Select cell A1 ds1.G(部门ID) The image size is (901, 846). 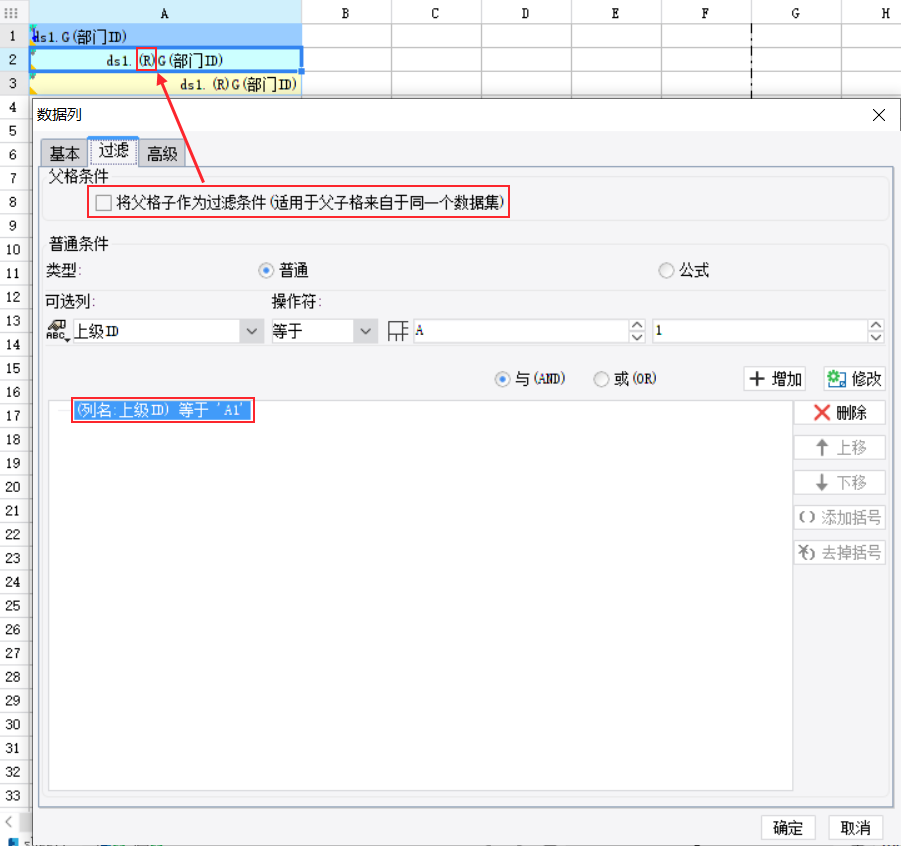(165, 36)
